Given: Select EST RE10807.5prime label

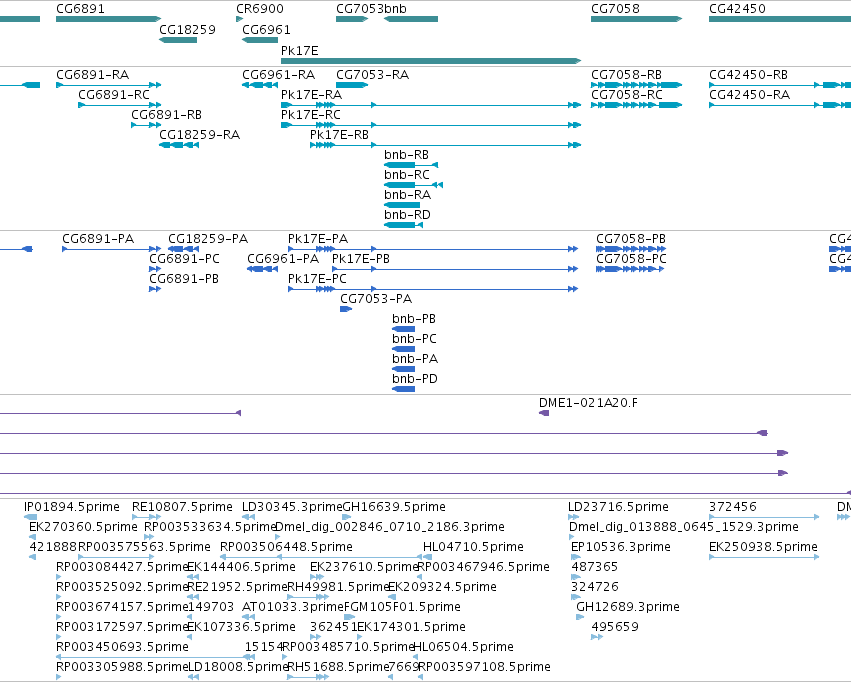Looking at the screenshot, I should point(182,507).
